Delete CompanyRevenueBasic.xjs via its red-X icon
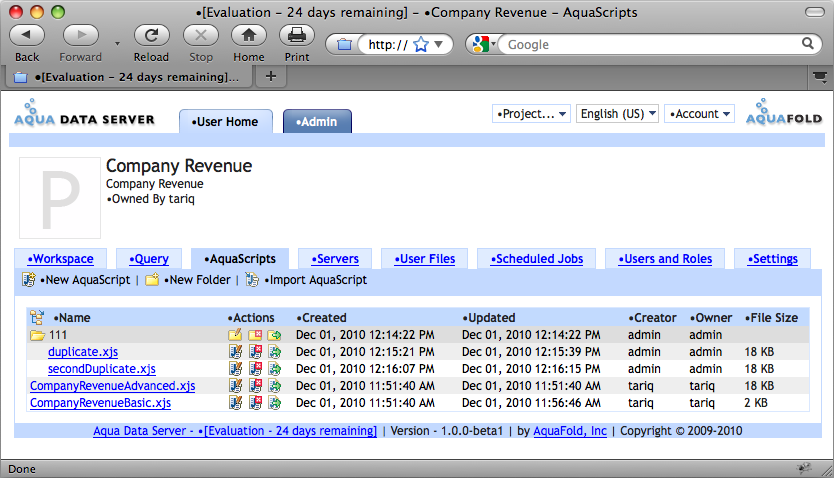This screenshot has width=834, height=478. pyautogui.click(x=255, y=403)
